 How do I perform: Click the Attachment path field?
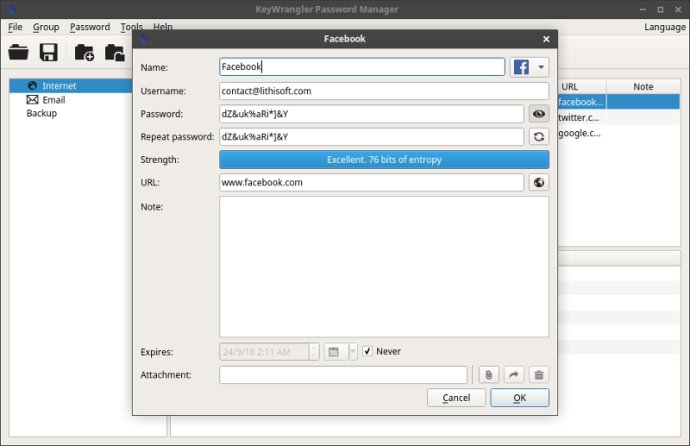343,375
